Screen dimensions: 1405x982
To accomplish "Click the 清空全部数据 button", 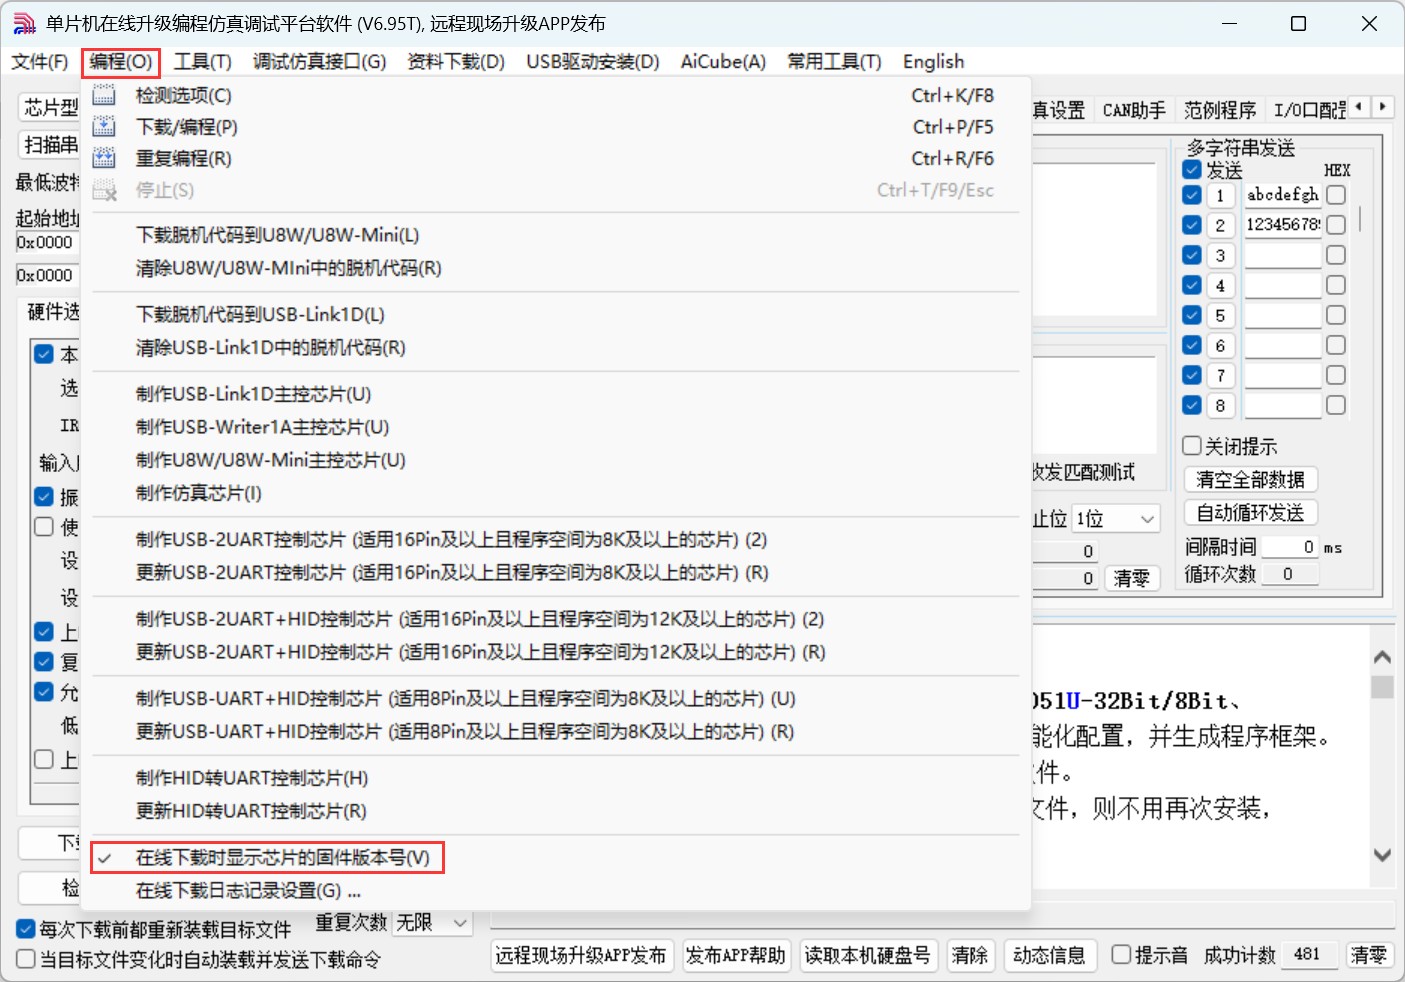I will 1250,480.
